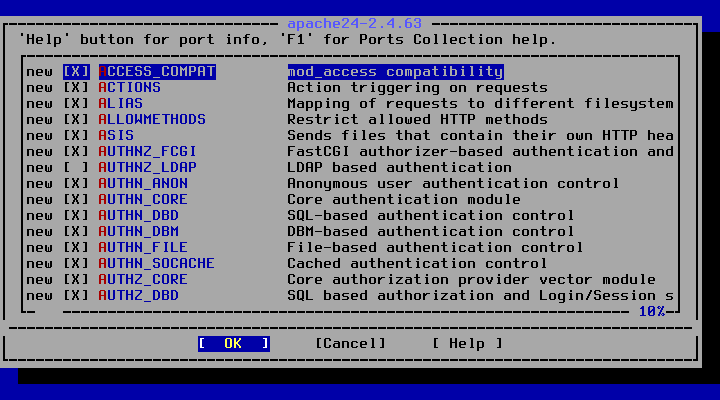Click description 'mod_access compatibility'
This screenshot has height=400, width=720.
(395, 72)
